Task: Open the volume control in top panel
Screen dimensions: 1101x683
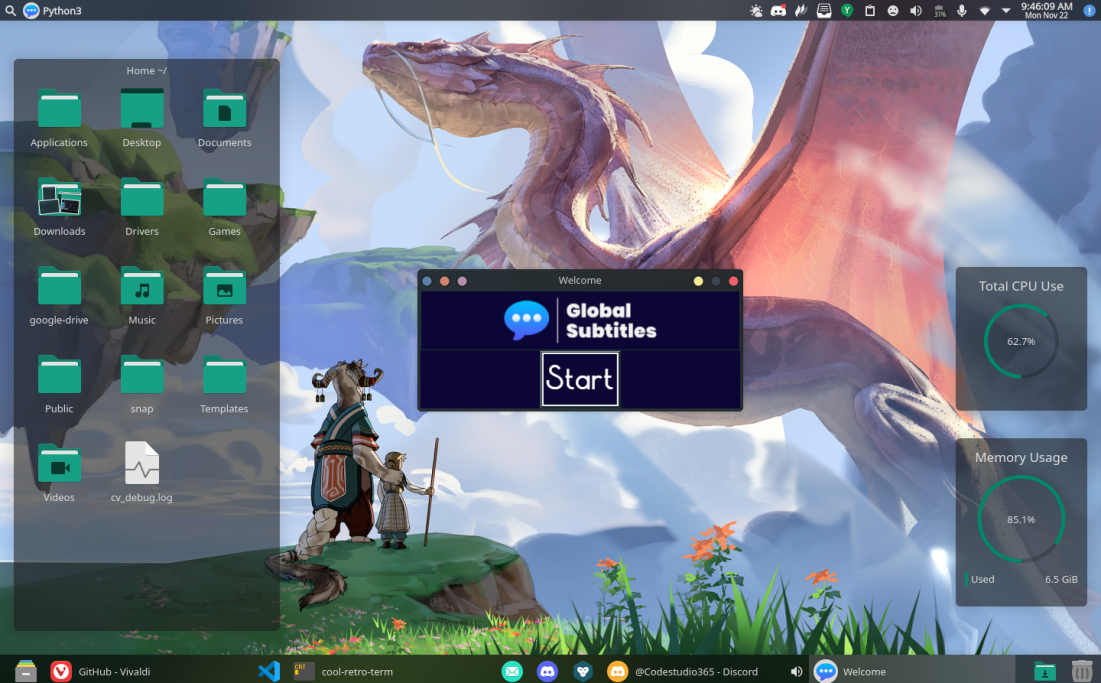Action: click(x=916, y=11)
